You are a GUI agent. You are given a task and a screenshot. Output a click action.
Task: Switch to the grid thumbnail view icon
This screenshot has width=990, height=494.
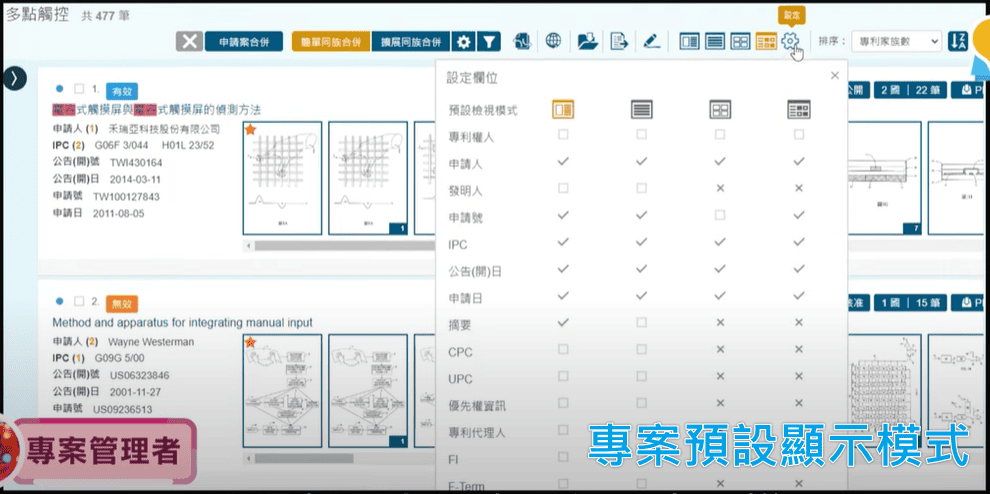(740, 41)
